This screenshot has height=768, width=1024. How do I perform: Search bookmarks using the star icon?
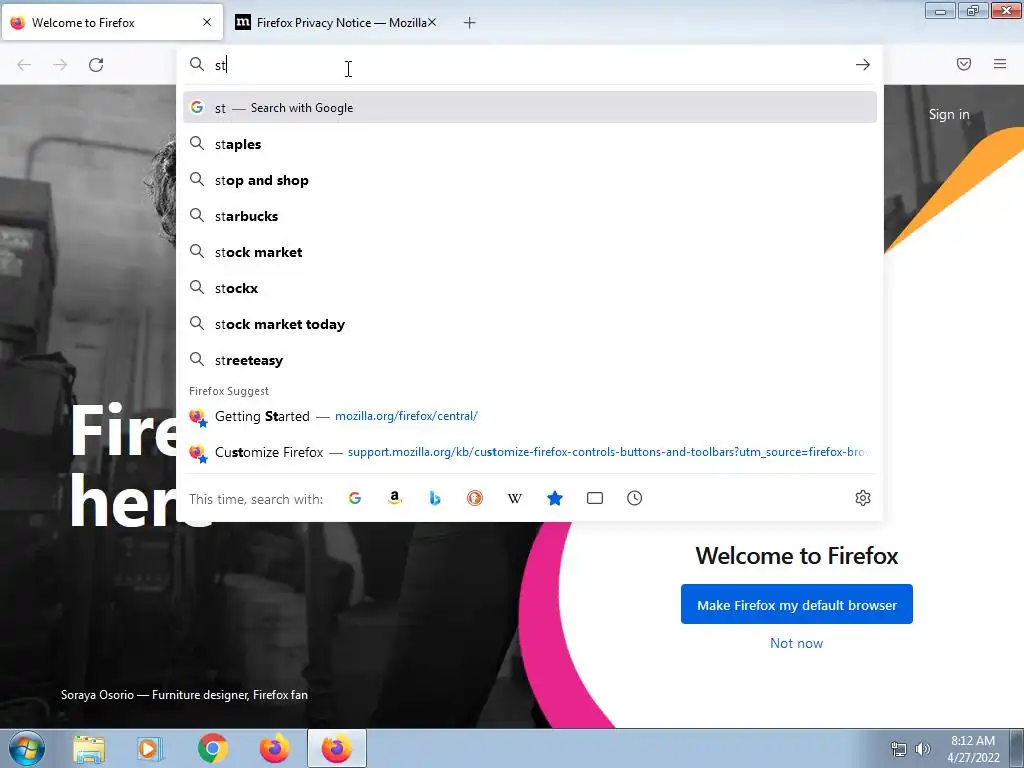pos(554,498)
